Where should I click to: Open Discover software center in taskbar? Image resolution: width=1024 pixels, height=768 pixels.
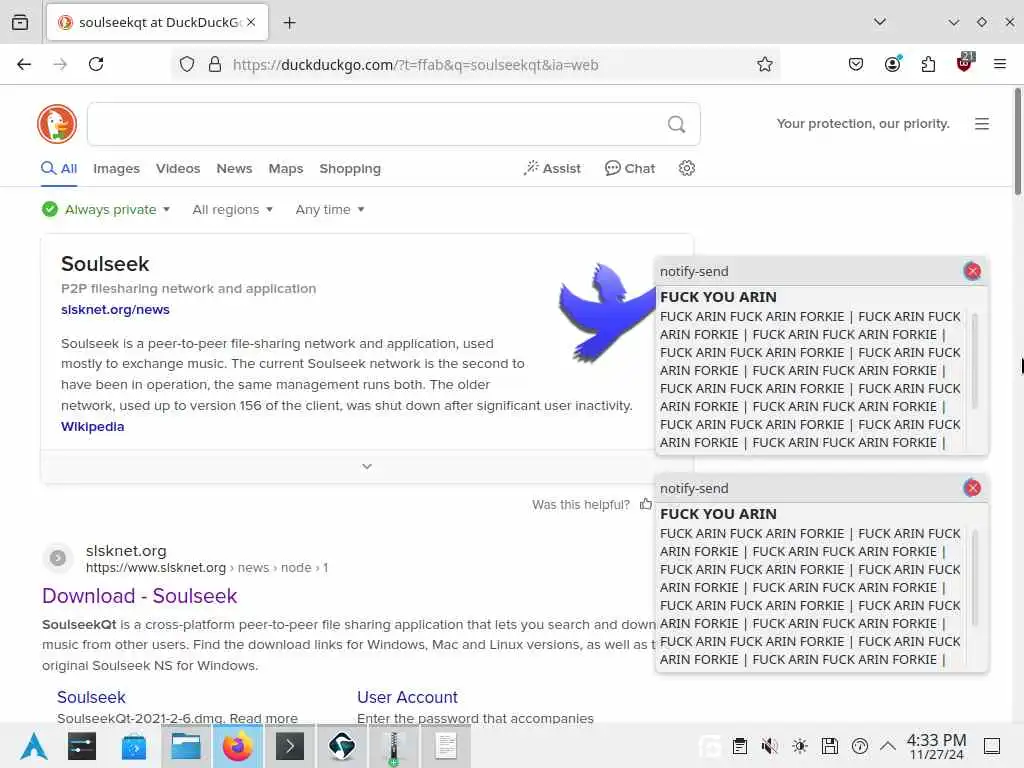[x=134, y=746]
